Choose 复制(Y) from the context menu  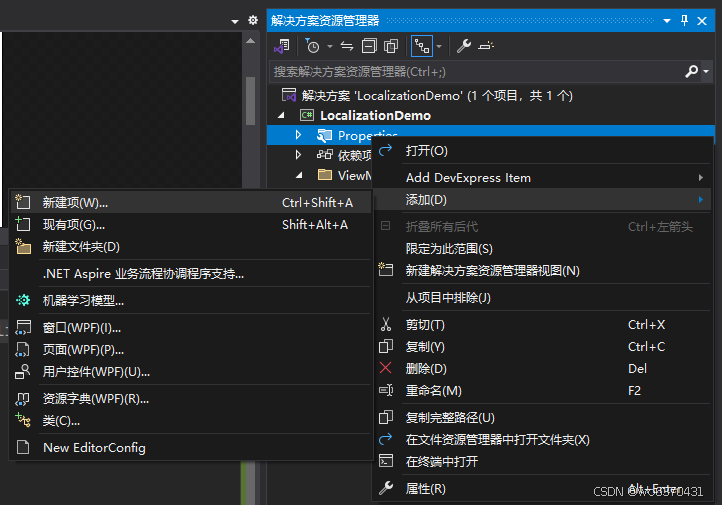(541, 347)
